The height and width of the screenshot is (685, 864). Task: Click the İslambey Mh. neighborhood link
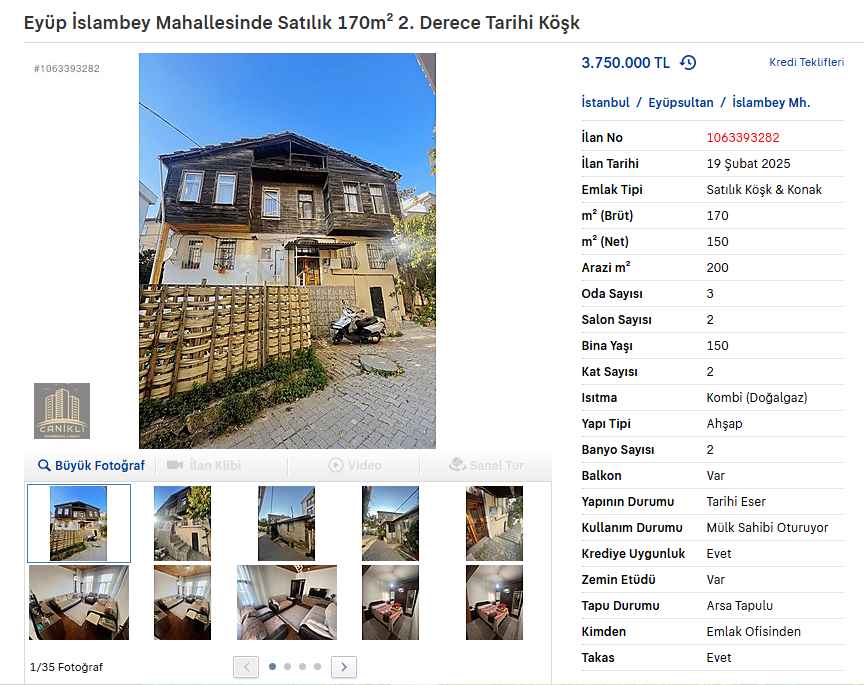pyautogui.click(x=771, y=103)
